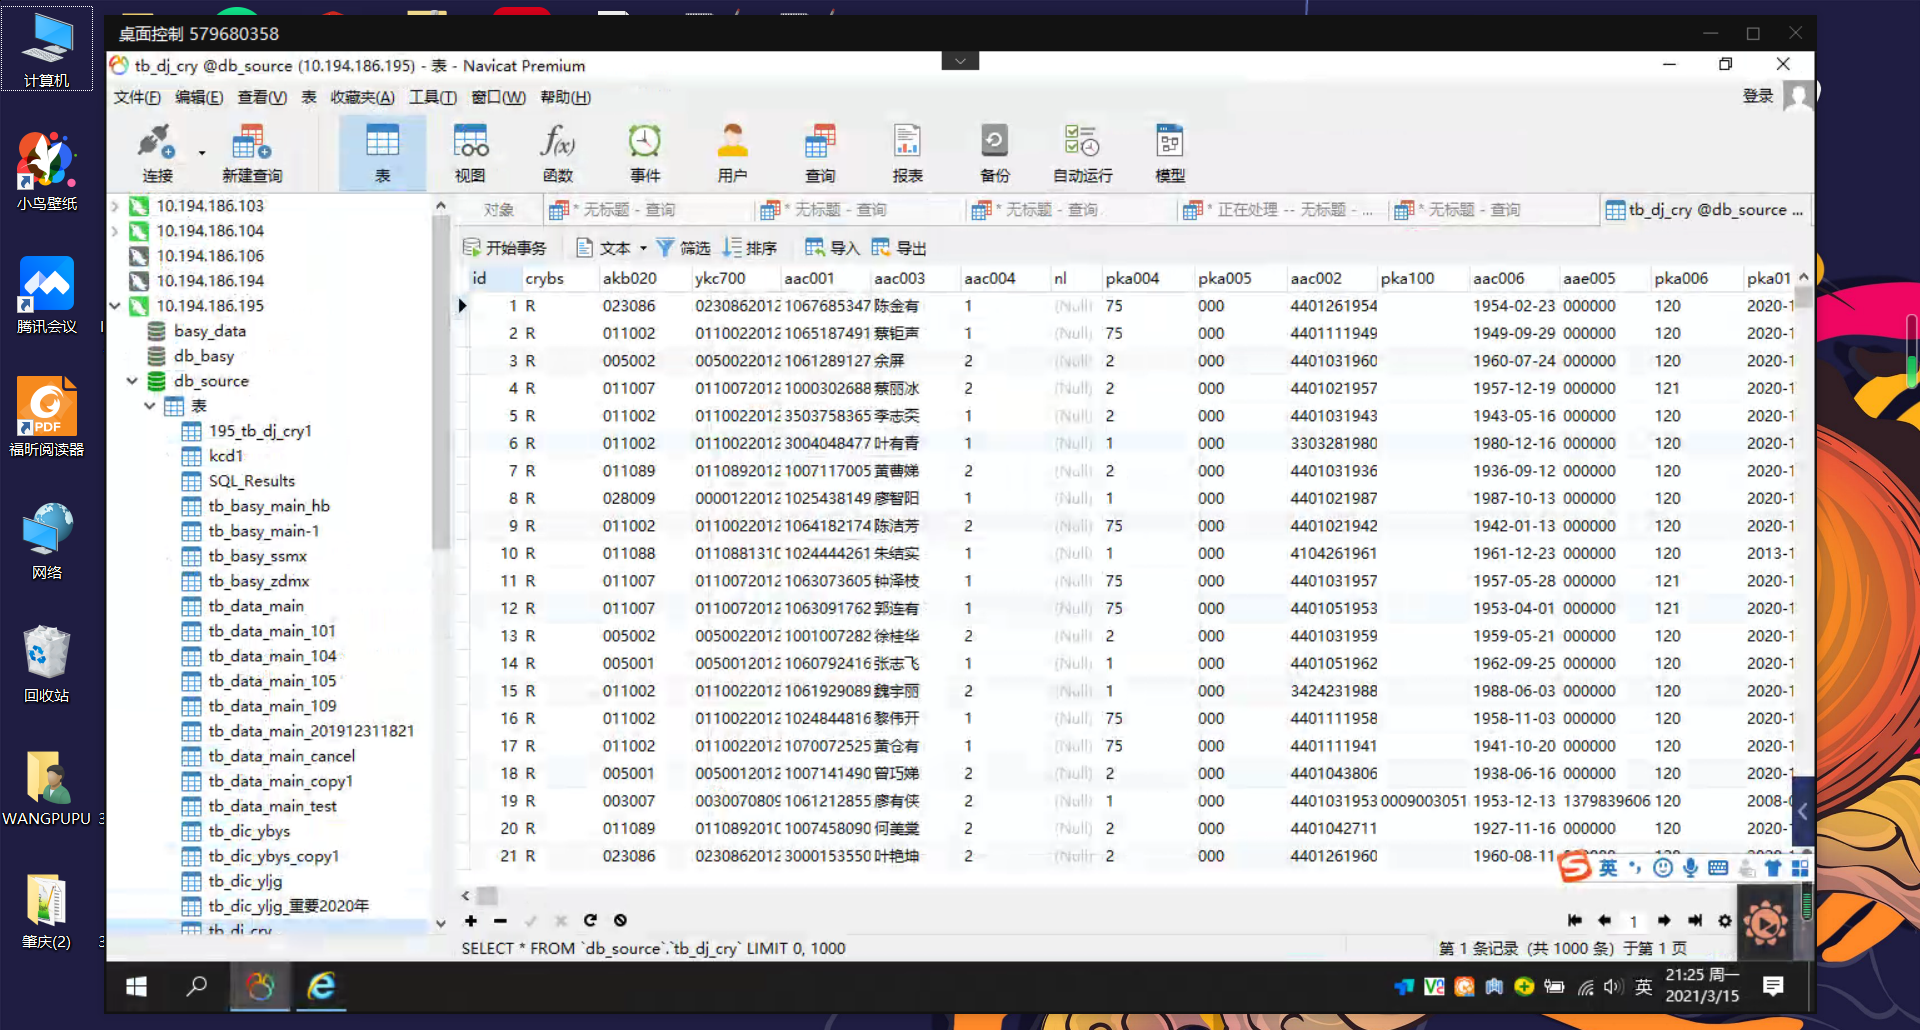Open the Function (函数) icon

click(558, 153)
